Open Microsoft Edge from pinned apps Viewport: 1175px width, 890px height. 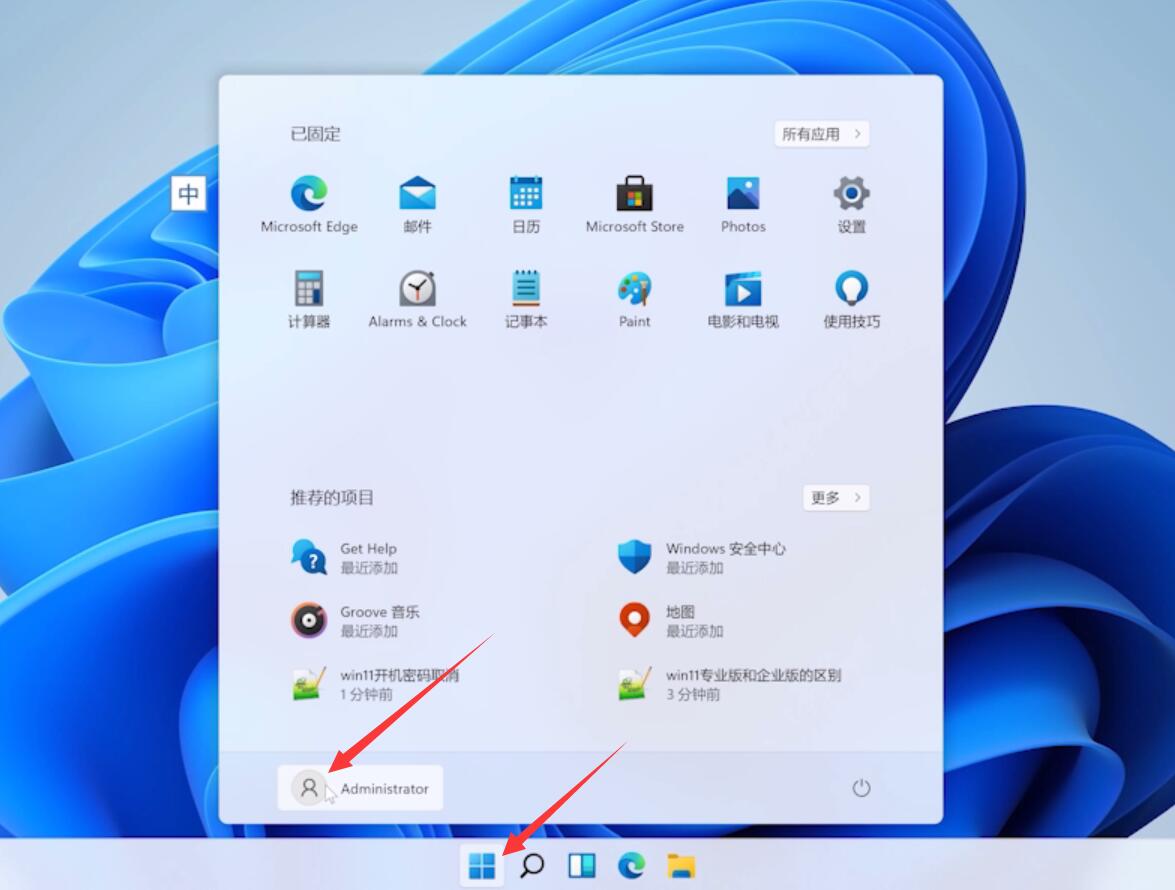(309, 205)
